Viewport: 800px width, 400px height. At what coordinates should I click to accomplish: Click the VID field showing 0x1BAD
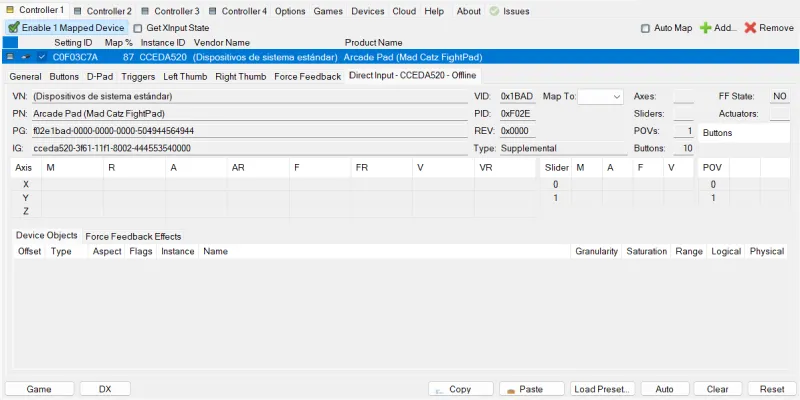[x=517, y=96]
